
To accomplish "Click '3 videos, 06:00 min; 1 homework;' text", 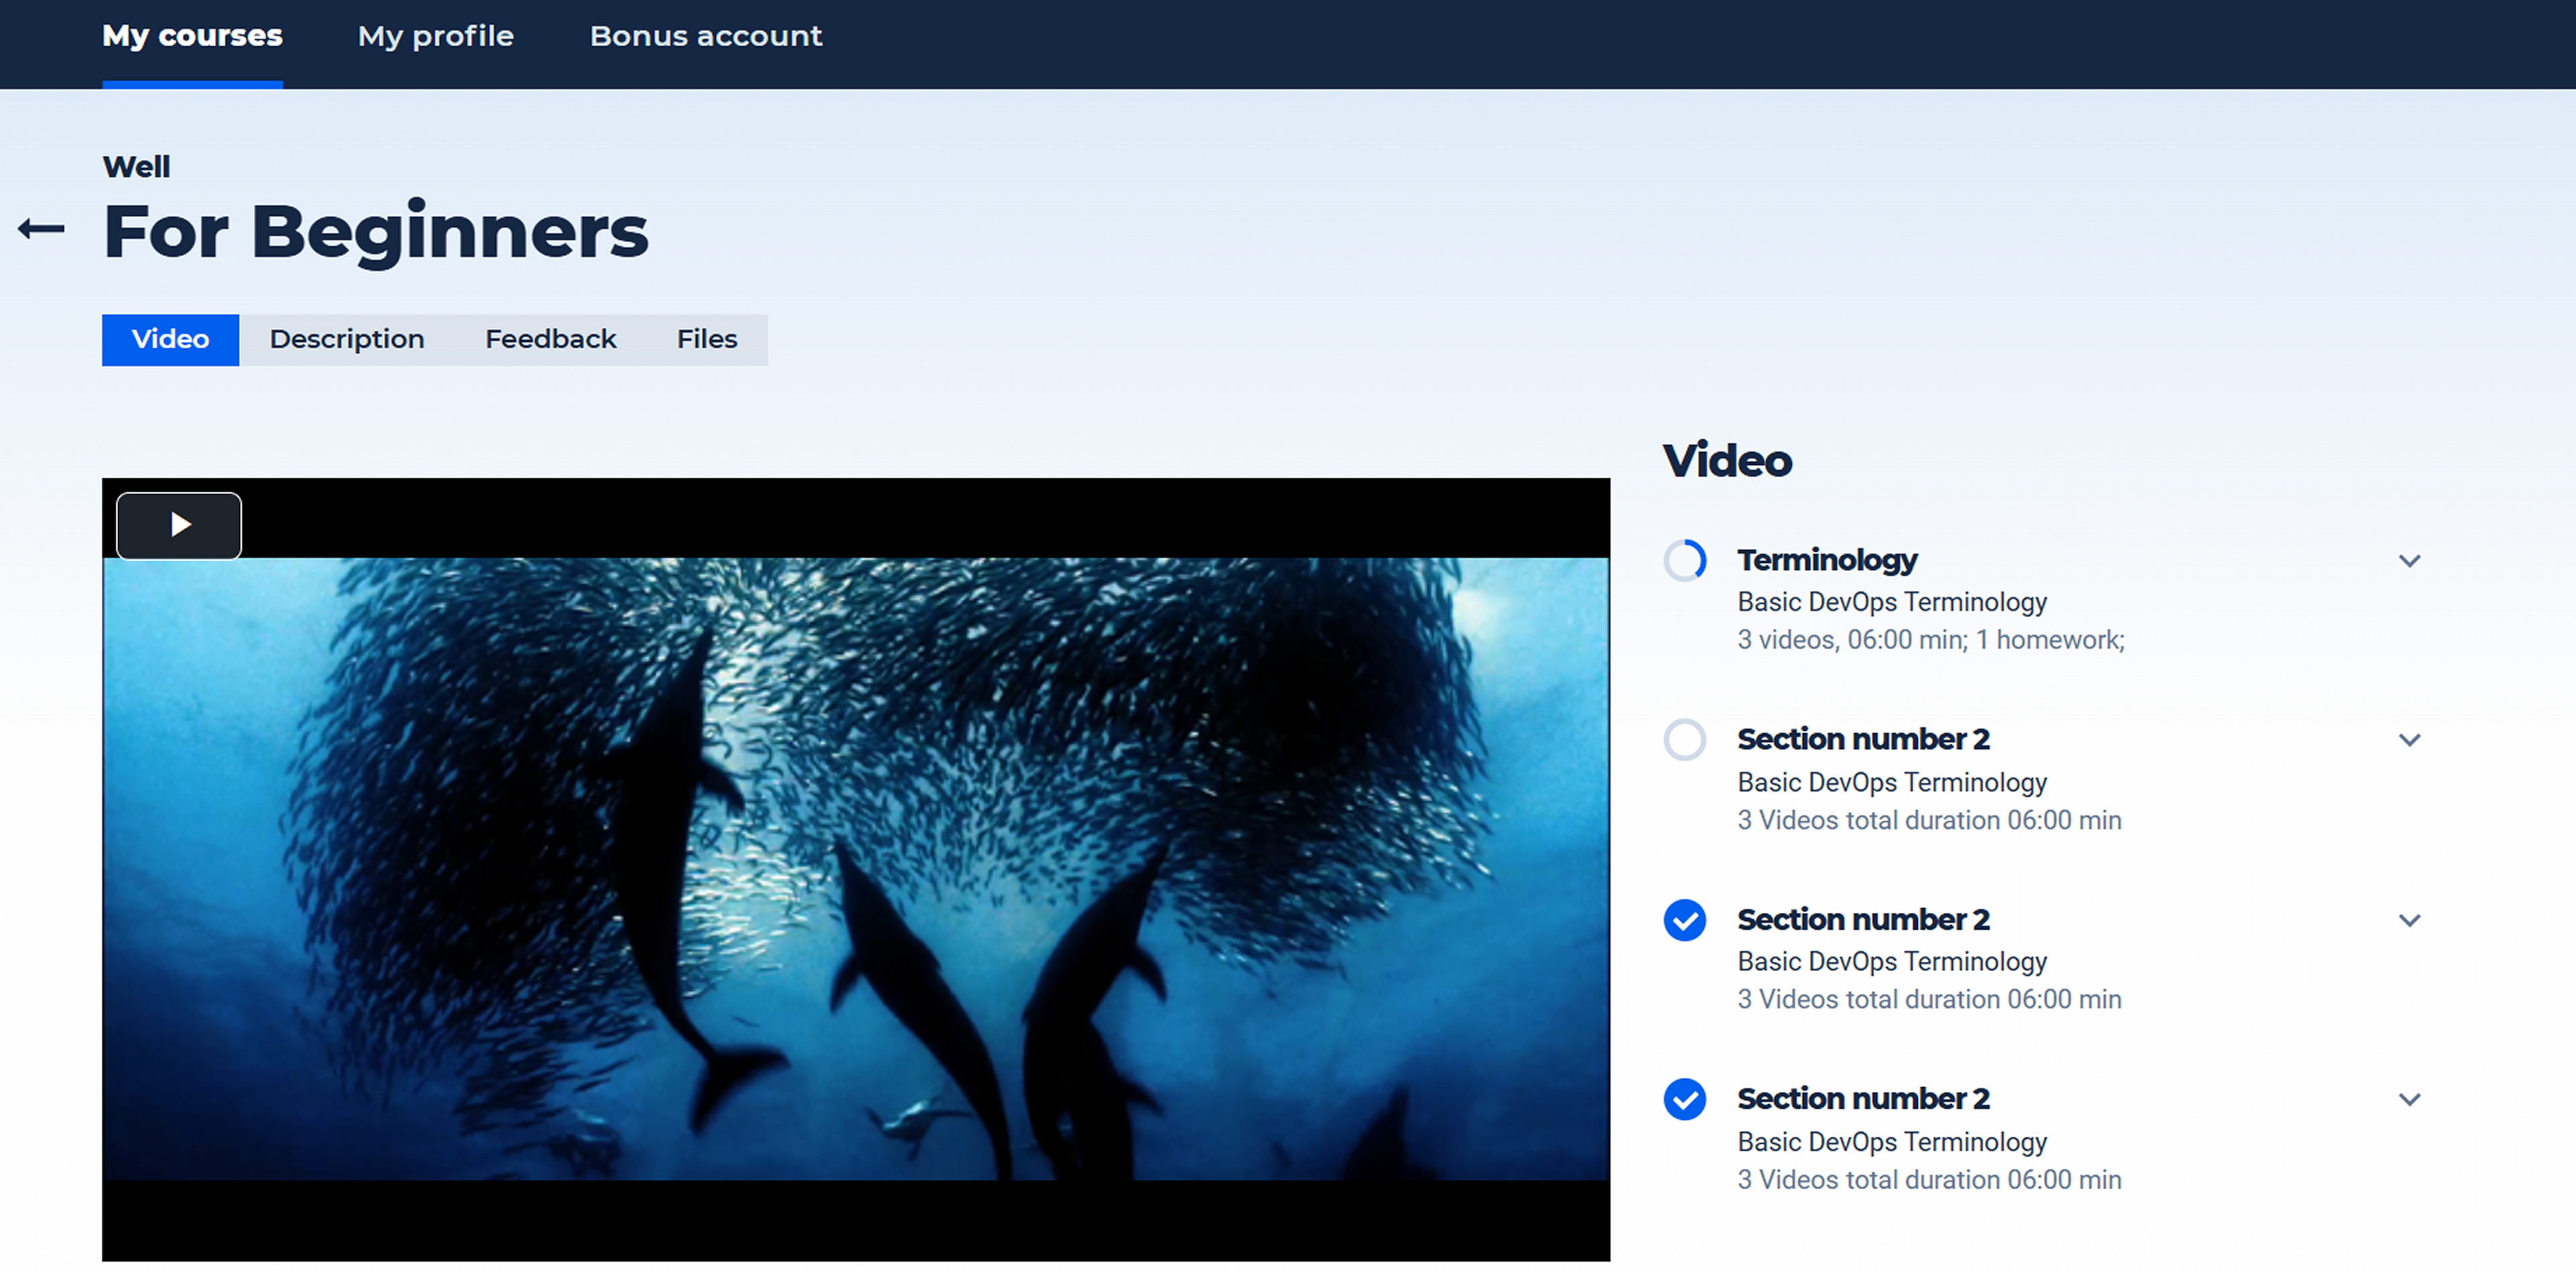I will pos(1931,640).
